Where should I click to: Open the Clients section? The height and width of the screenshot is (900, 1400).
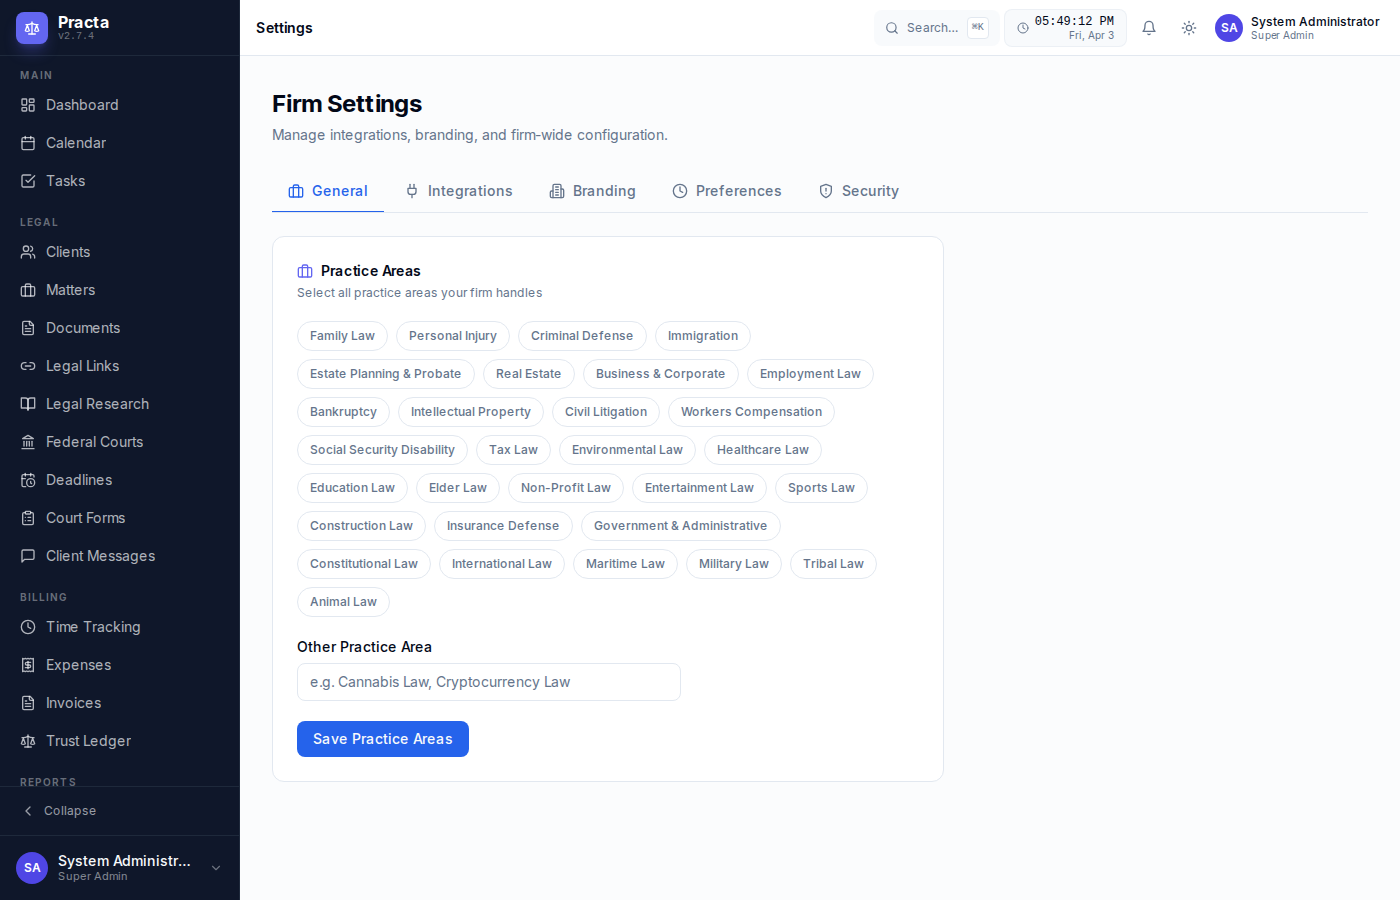[120, 252]
